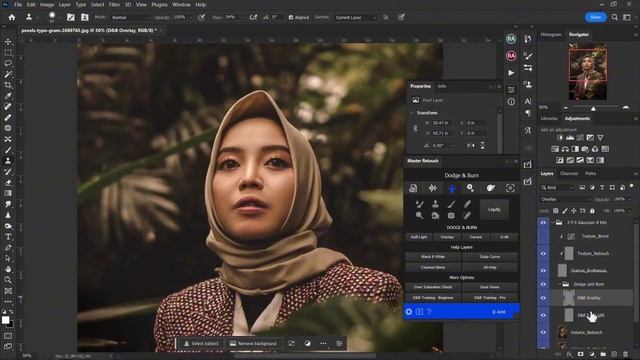Toggle the link width and height icon
Screen dimensions: 640x360
coord(415,128)
